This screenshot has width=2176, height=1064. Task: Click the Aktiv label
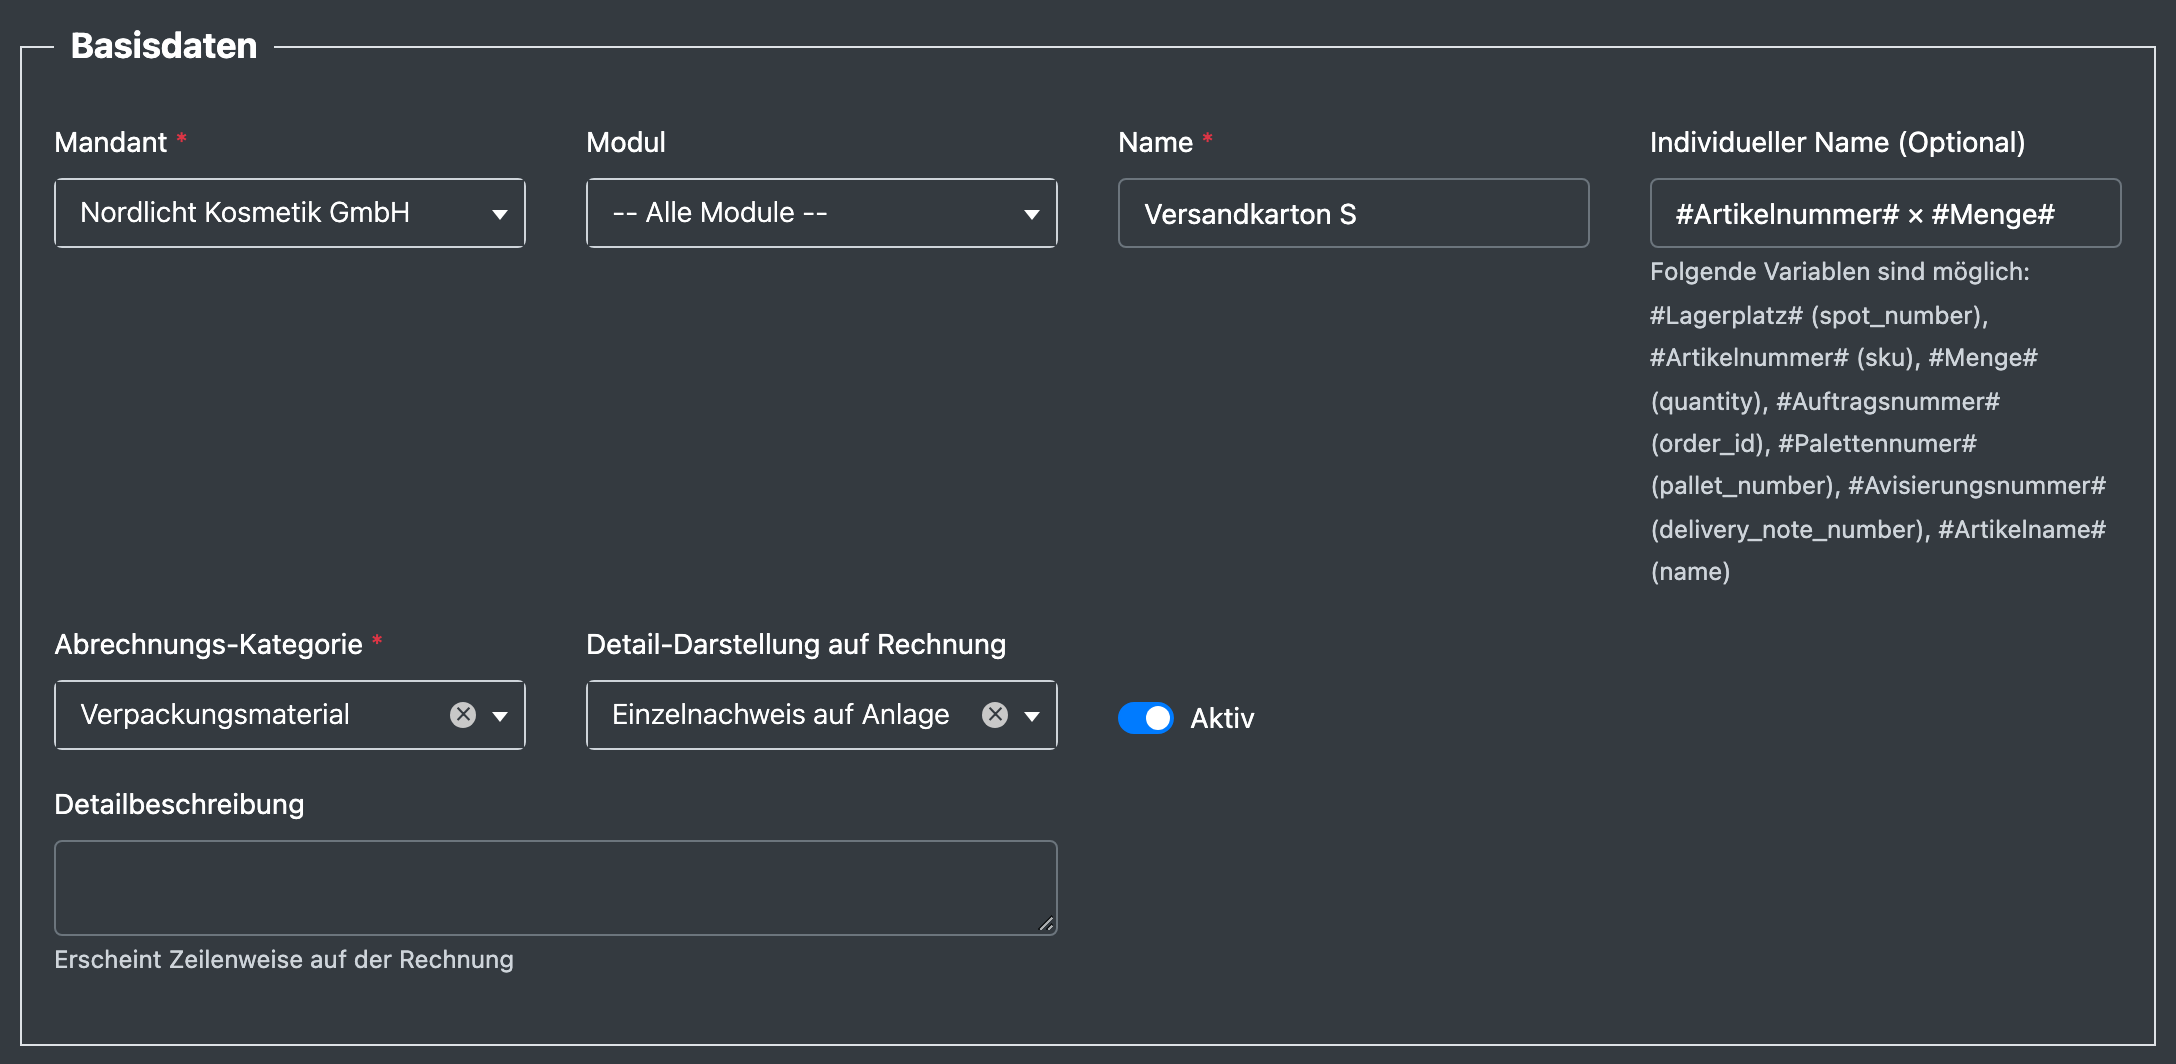1222,718
